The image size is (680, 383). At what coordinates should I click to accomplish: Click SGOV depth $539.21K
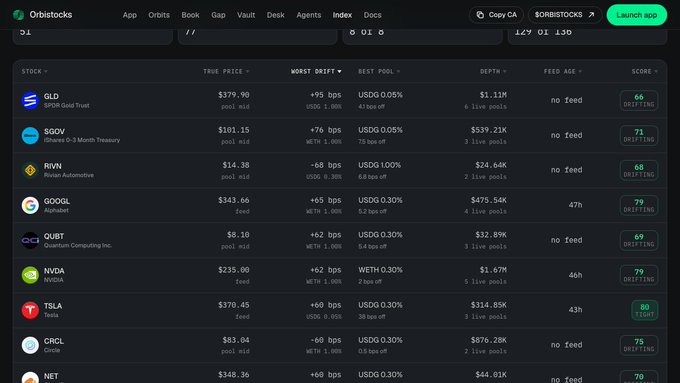point(489,130)
